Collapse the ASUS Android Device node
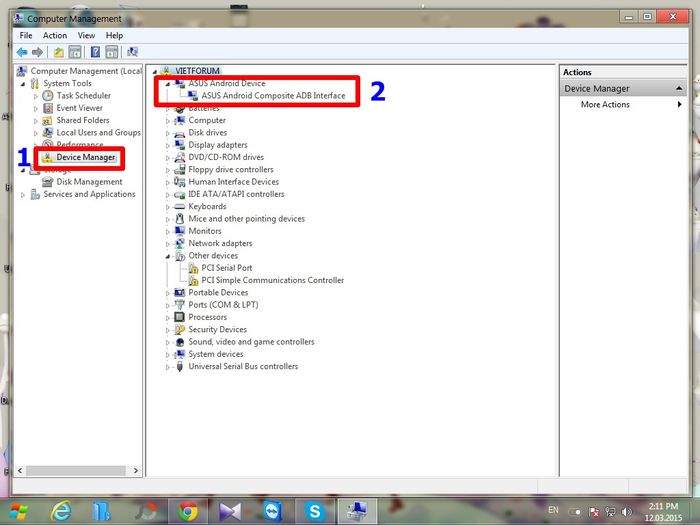Viewport: 700px width, 525px height. tap(168, 84)
